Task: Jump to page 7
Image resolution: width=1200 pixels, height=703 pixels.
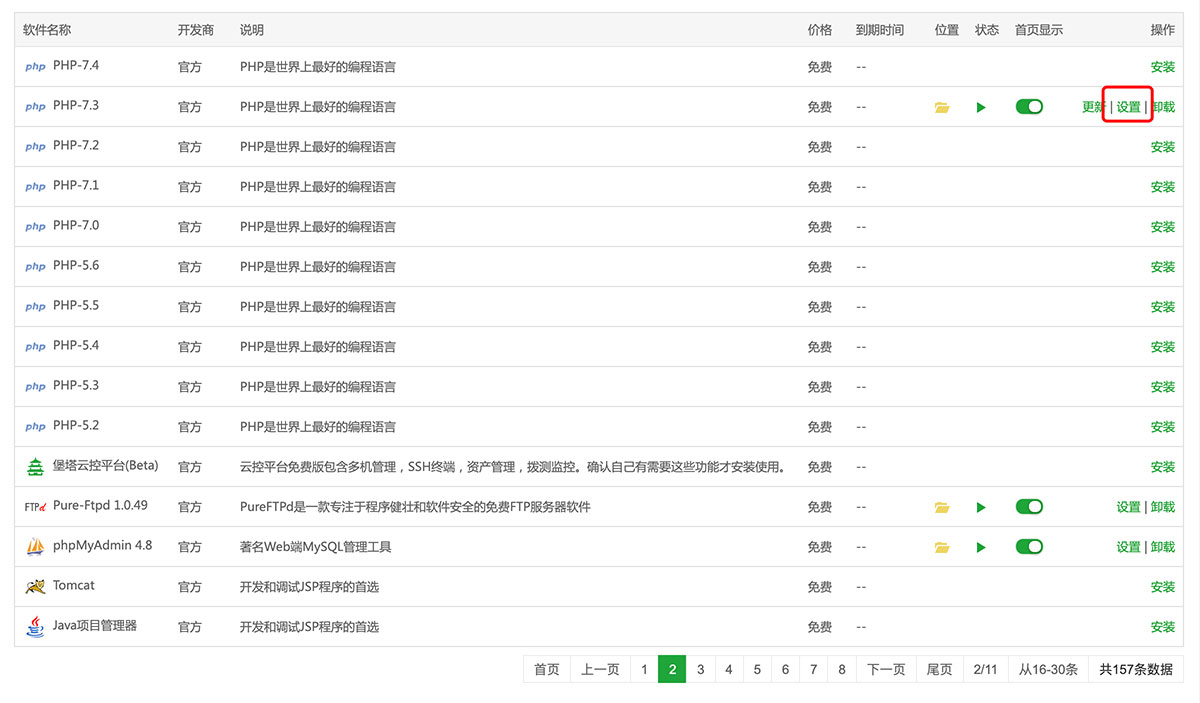Action: pyautogui.click(x=814, y=670)
